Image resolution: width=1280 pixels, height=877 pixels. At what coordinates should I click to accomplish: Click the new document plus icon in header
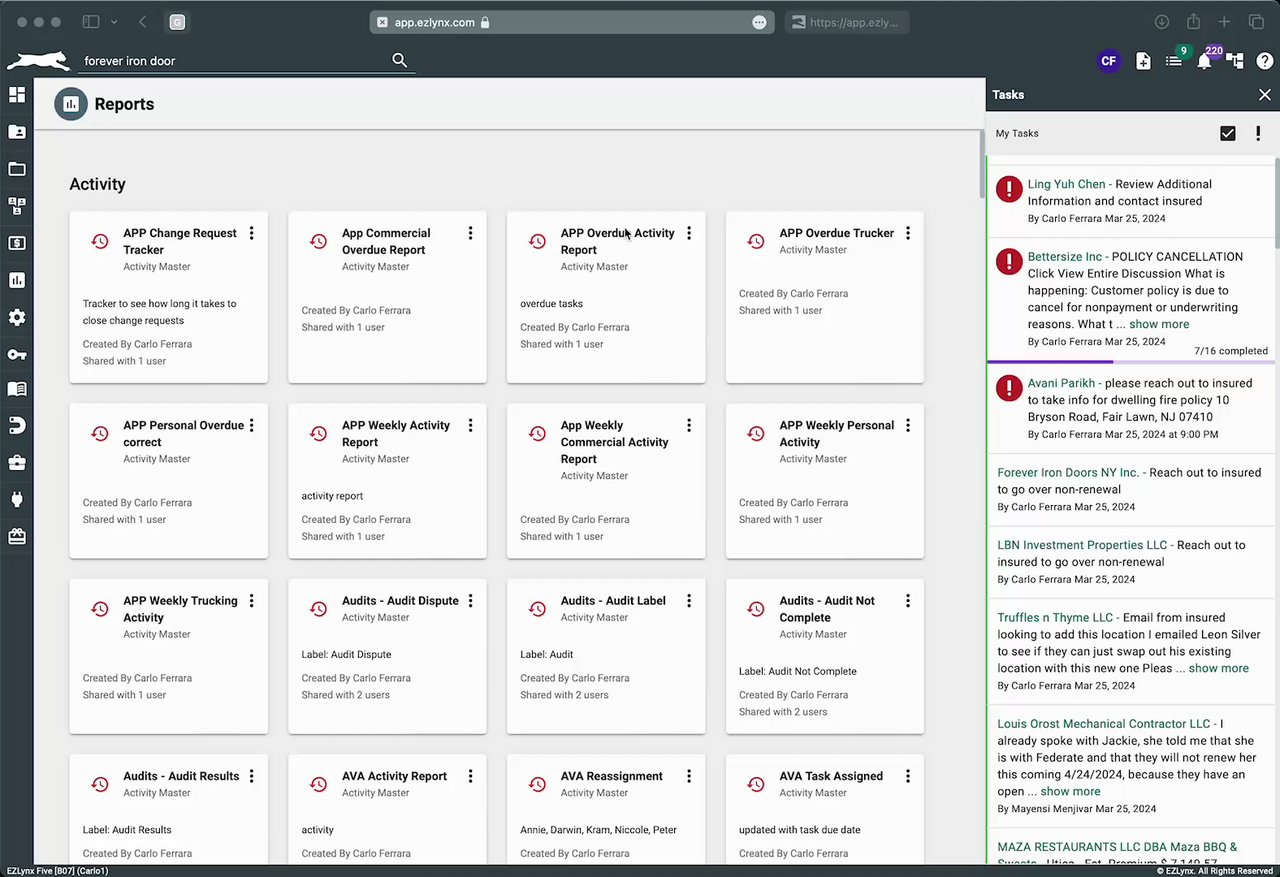1143,61
